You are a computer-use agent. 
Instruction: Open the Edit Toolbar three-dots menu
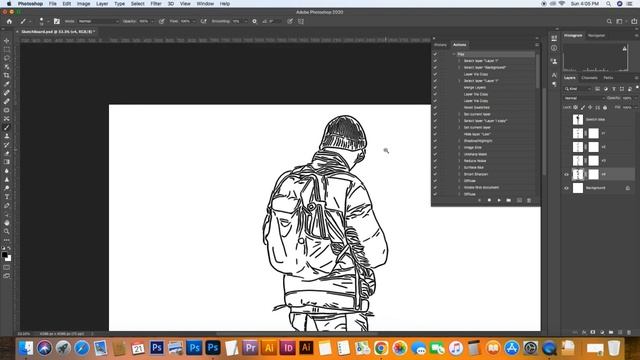point(7,240)
